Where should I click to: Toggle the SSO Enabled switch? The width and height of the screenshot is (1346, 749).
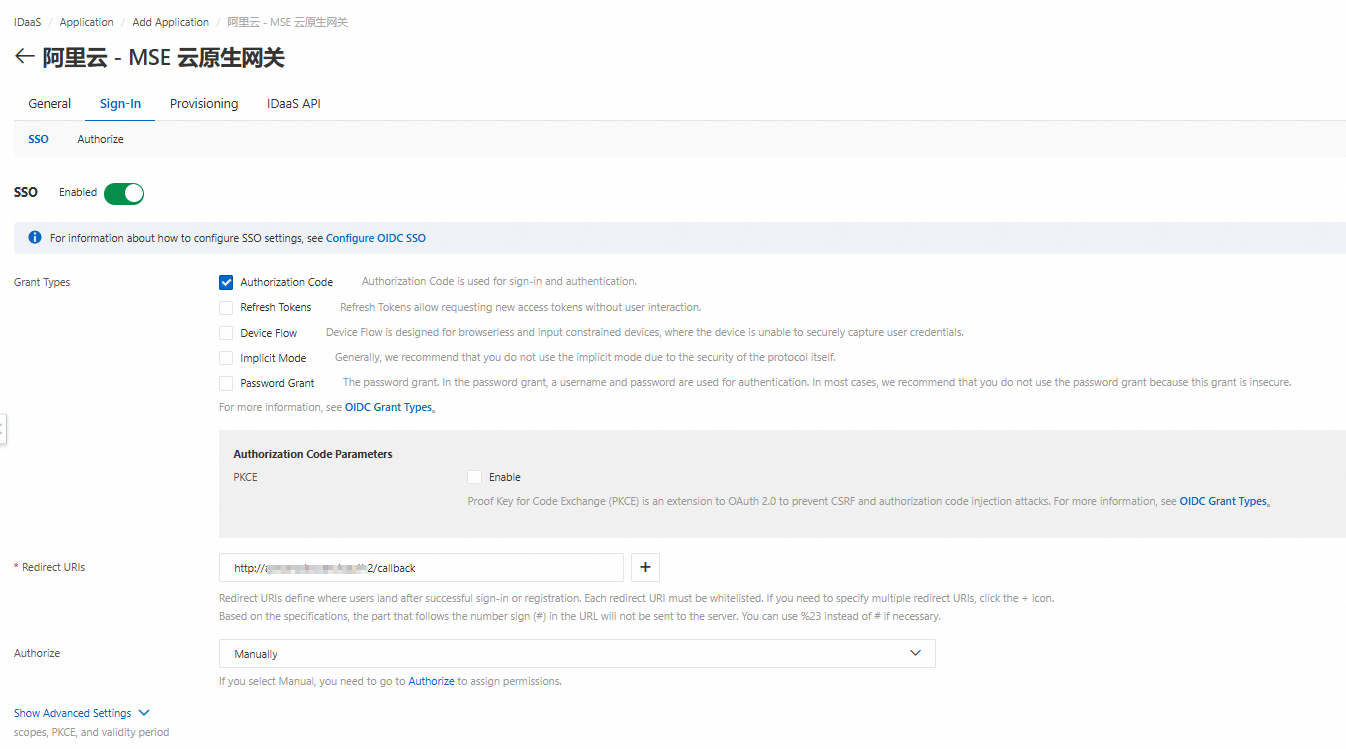tap(124, 193)
